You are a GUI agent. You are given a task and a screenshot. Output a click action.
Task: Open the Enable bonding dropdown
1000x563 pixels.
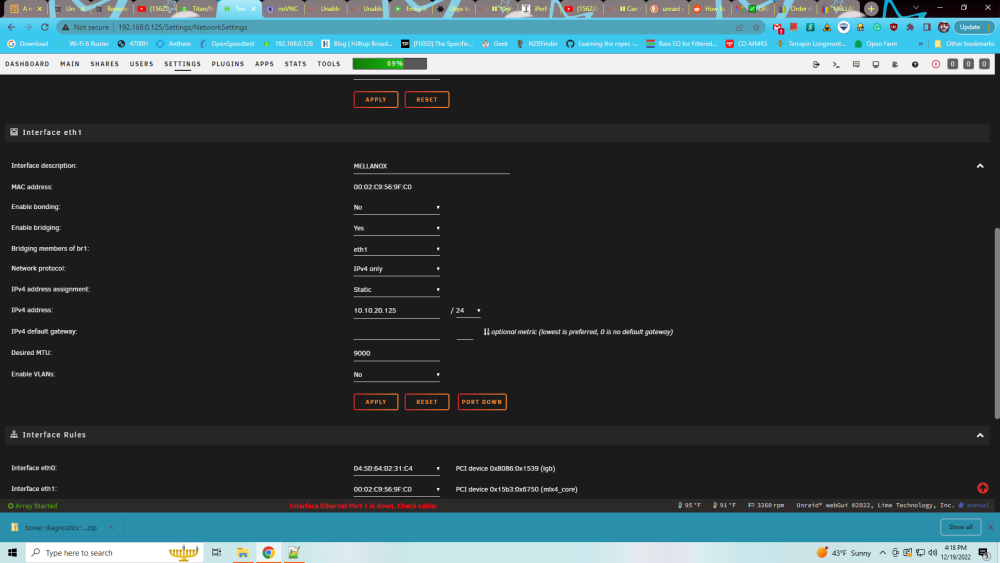tap(397, 207)
